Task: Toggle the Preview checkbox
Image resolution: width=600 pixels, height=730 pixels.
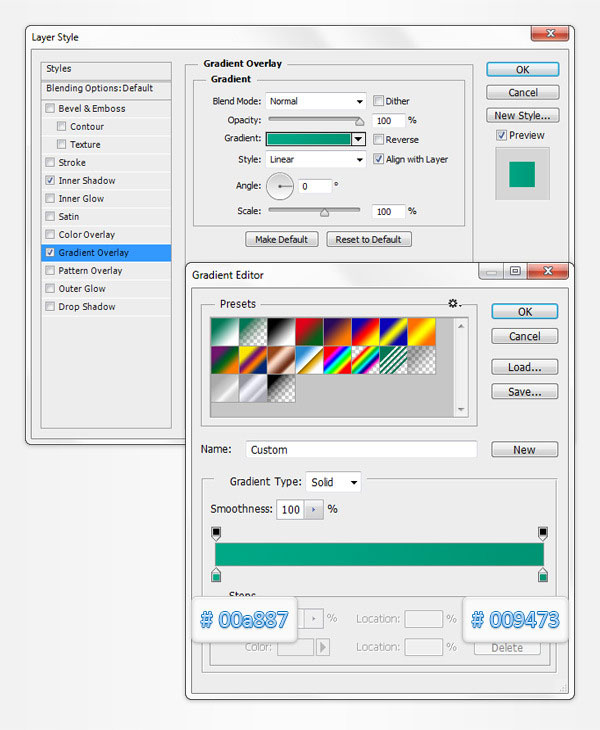Action: click(501, 135)
